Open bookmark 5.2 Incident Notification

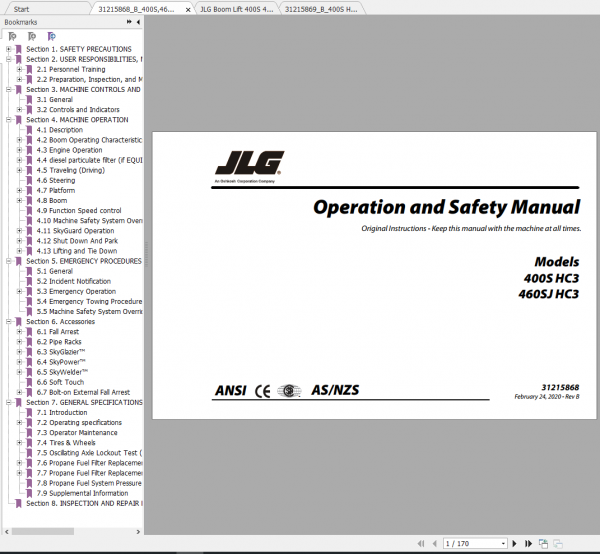pyautogui.click(x=74, y=281)
